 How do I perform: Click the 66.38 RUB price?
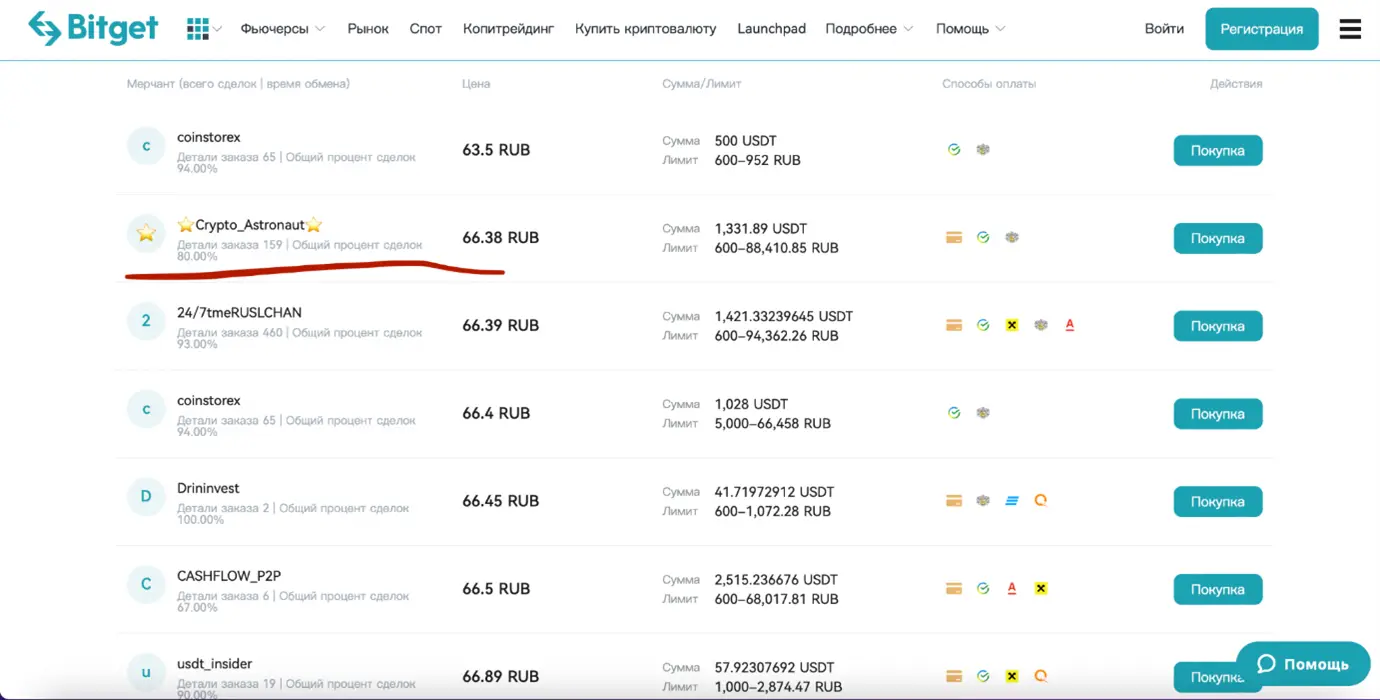tap(500, 238)
